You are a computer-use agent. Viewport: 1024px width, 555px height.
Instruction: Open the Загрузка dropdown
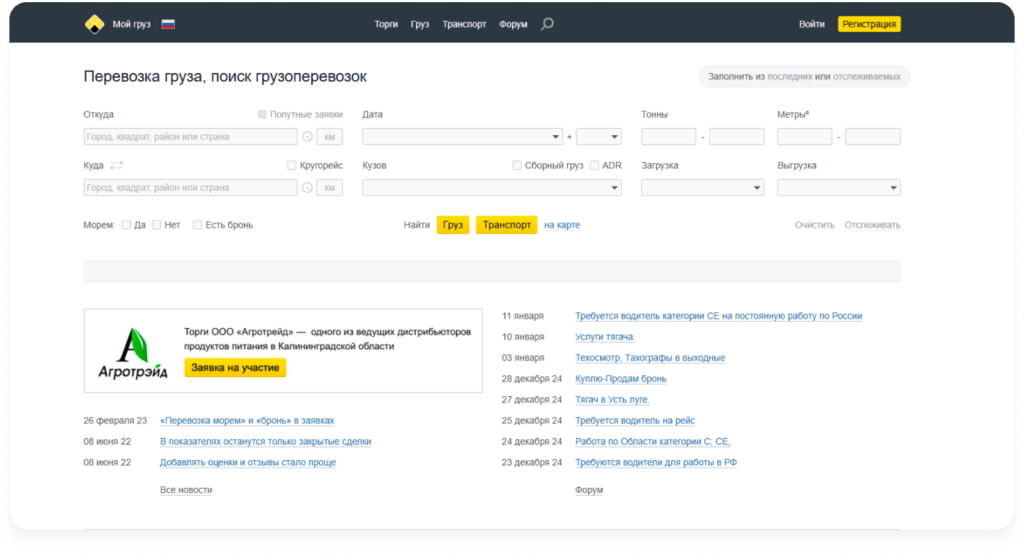[702, 187]
